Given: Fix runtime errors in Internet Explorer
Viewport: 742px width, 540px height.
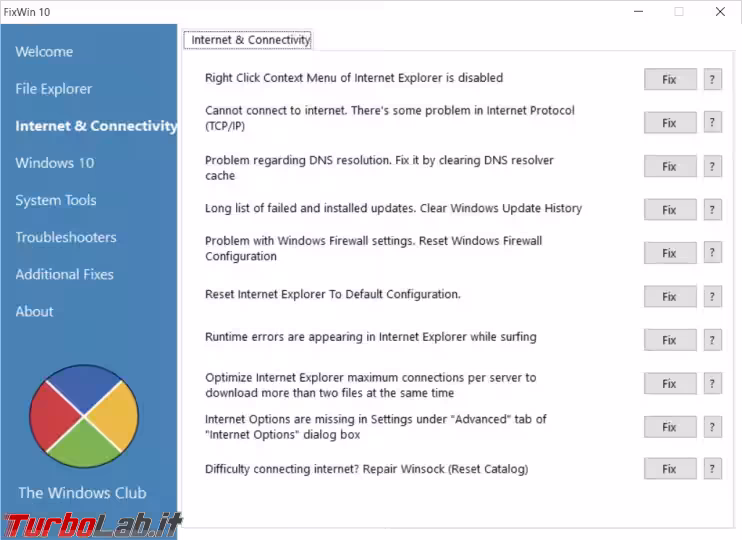Looking at the screenshot, I should click(670, 340).
